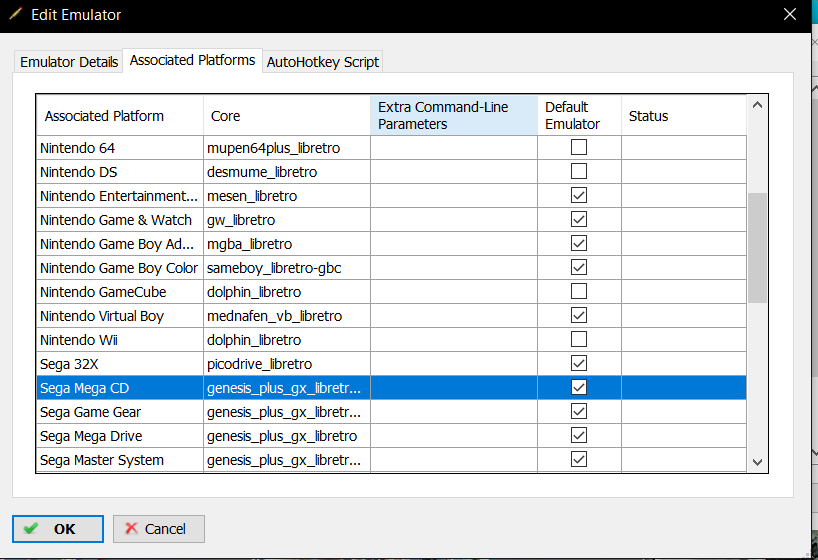Select the Nintendo Game Boy Ad... cell
This screenshot has width=818, height=560.
(119, 244)
